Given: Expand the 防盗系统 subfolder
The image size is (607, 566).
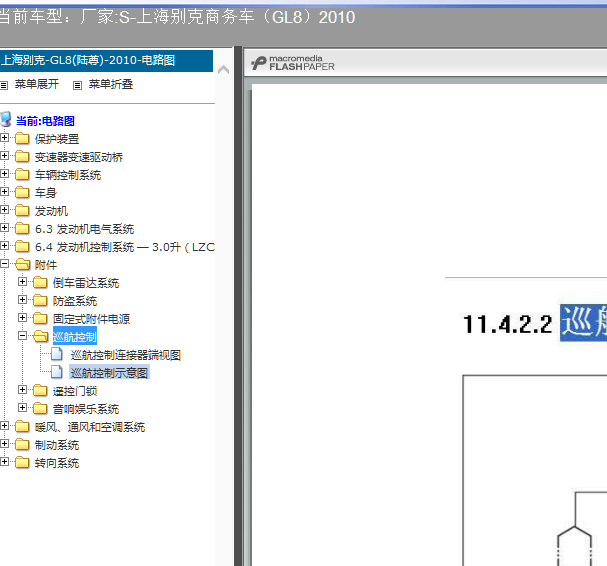Looking at the screenshot, I should [x=22, y=300].
